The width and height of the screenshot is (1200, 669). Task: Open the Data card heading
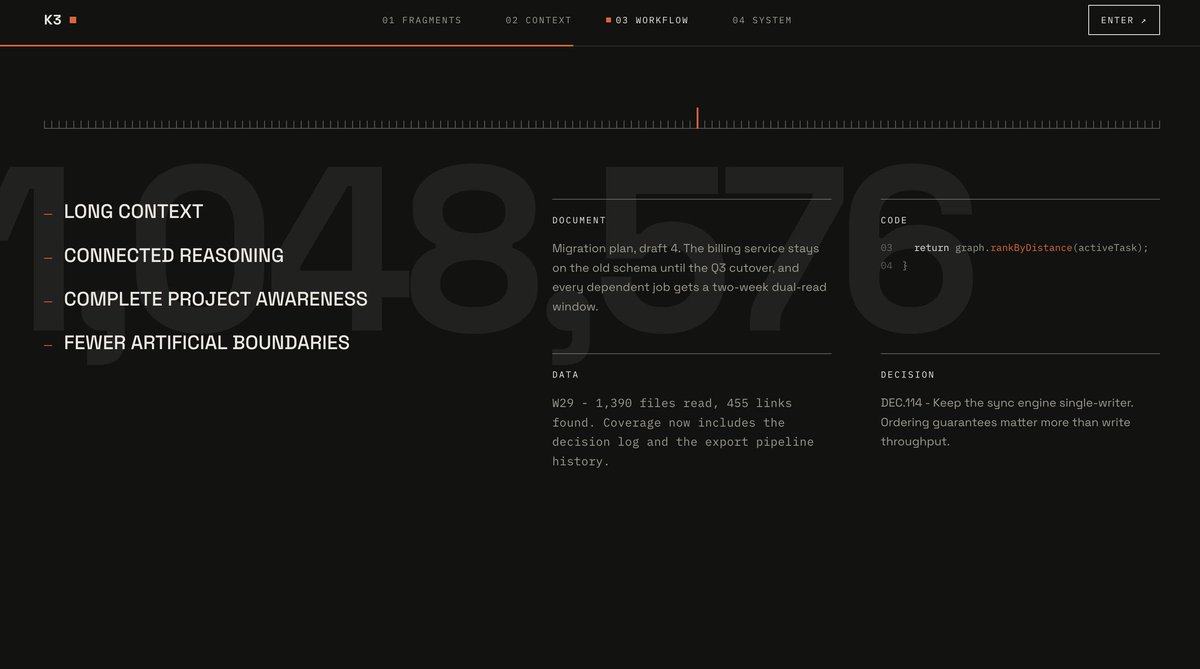point(565,375)
